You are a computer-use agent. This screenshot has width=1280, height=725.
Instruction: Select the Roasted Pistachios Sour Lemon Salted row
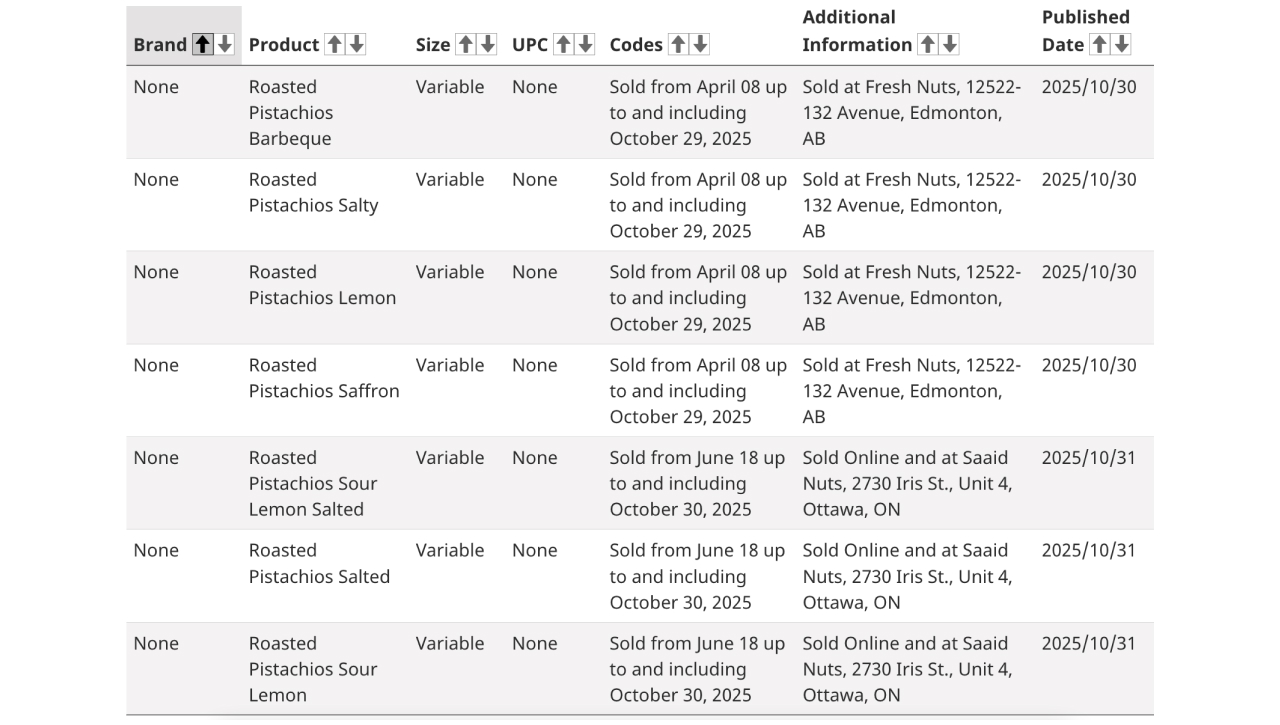[x=640, y=483]
